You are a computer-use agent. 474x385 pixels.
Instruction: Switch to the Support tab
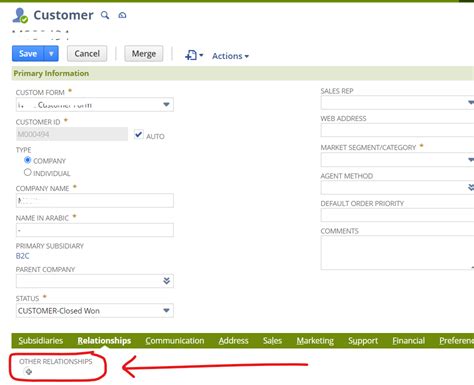363,341
